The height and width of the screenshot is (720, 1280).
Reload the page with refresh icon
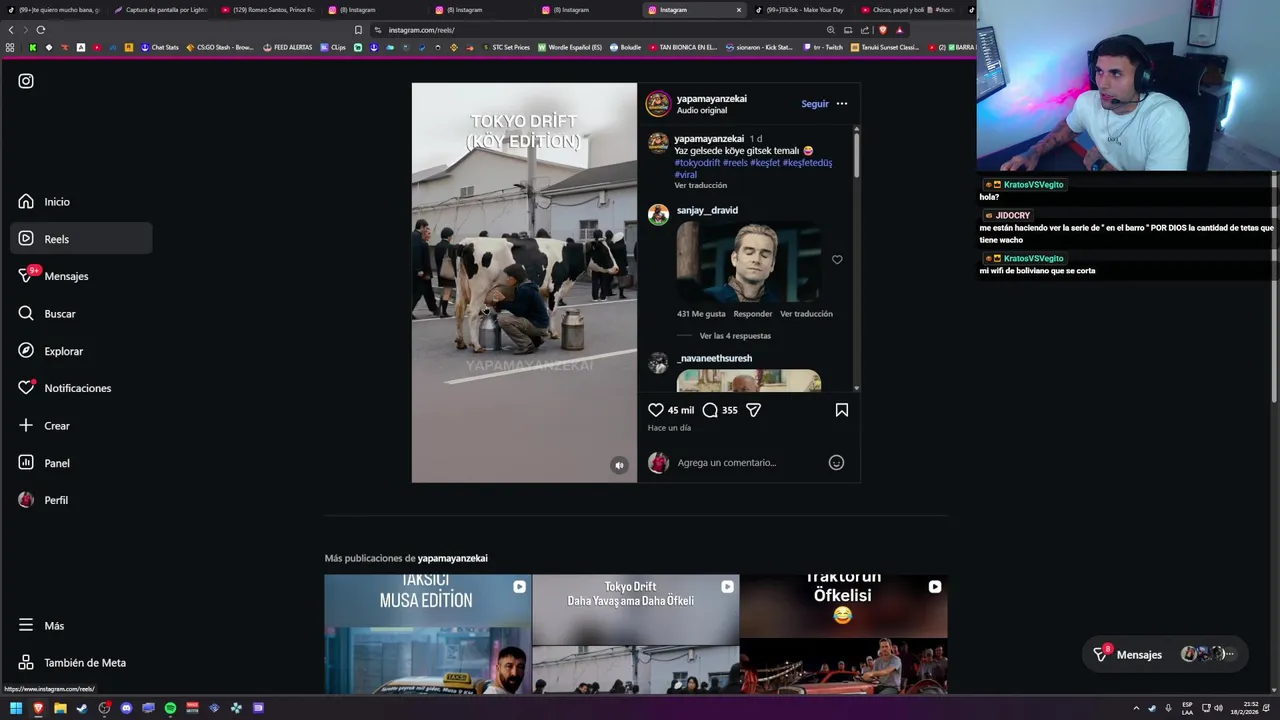[40, 30]
